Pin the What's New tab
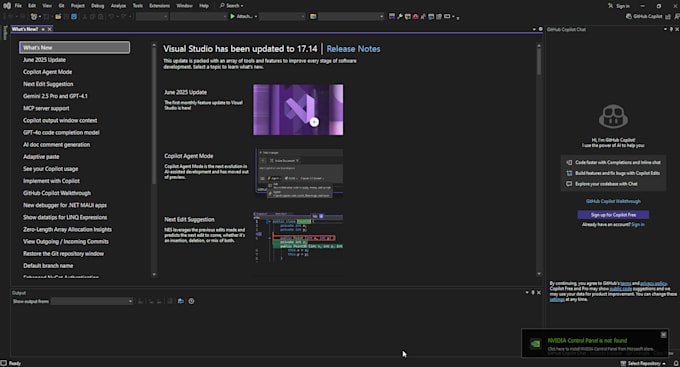 (x=43, y=29)
